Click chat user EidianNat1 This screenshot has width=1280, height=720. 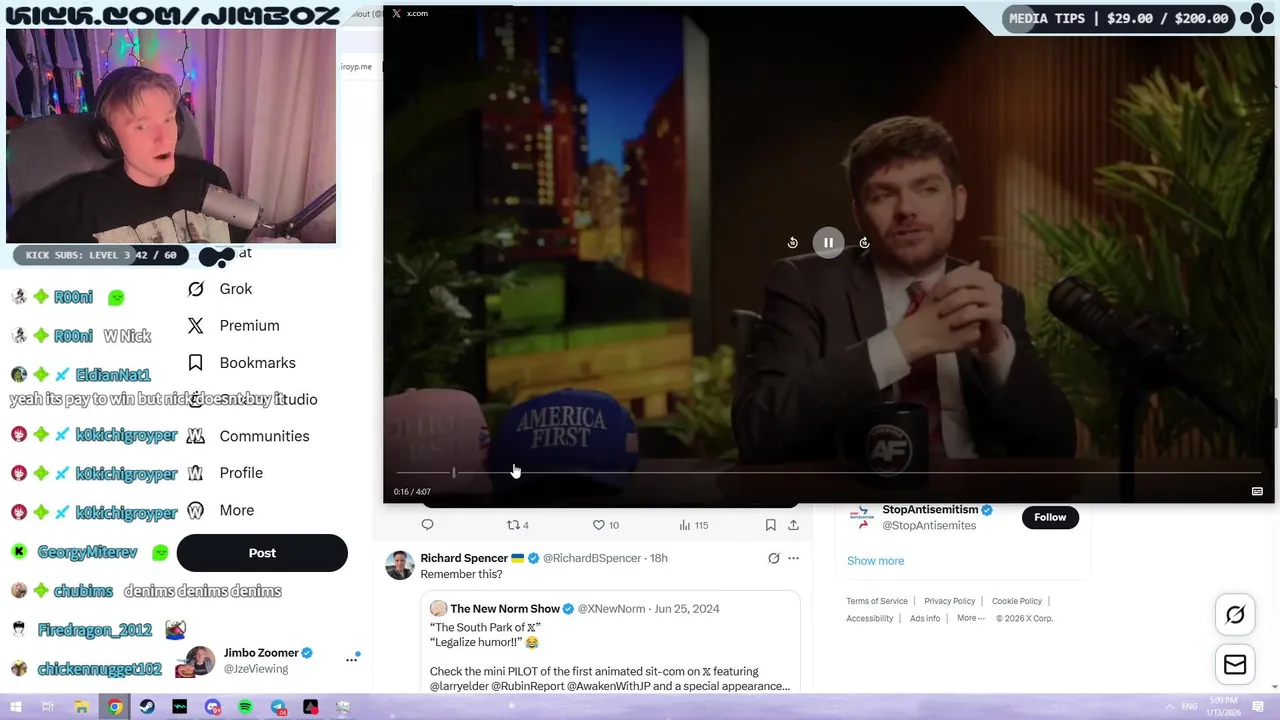click(113, 375)
